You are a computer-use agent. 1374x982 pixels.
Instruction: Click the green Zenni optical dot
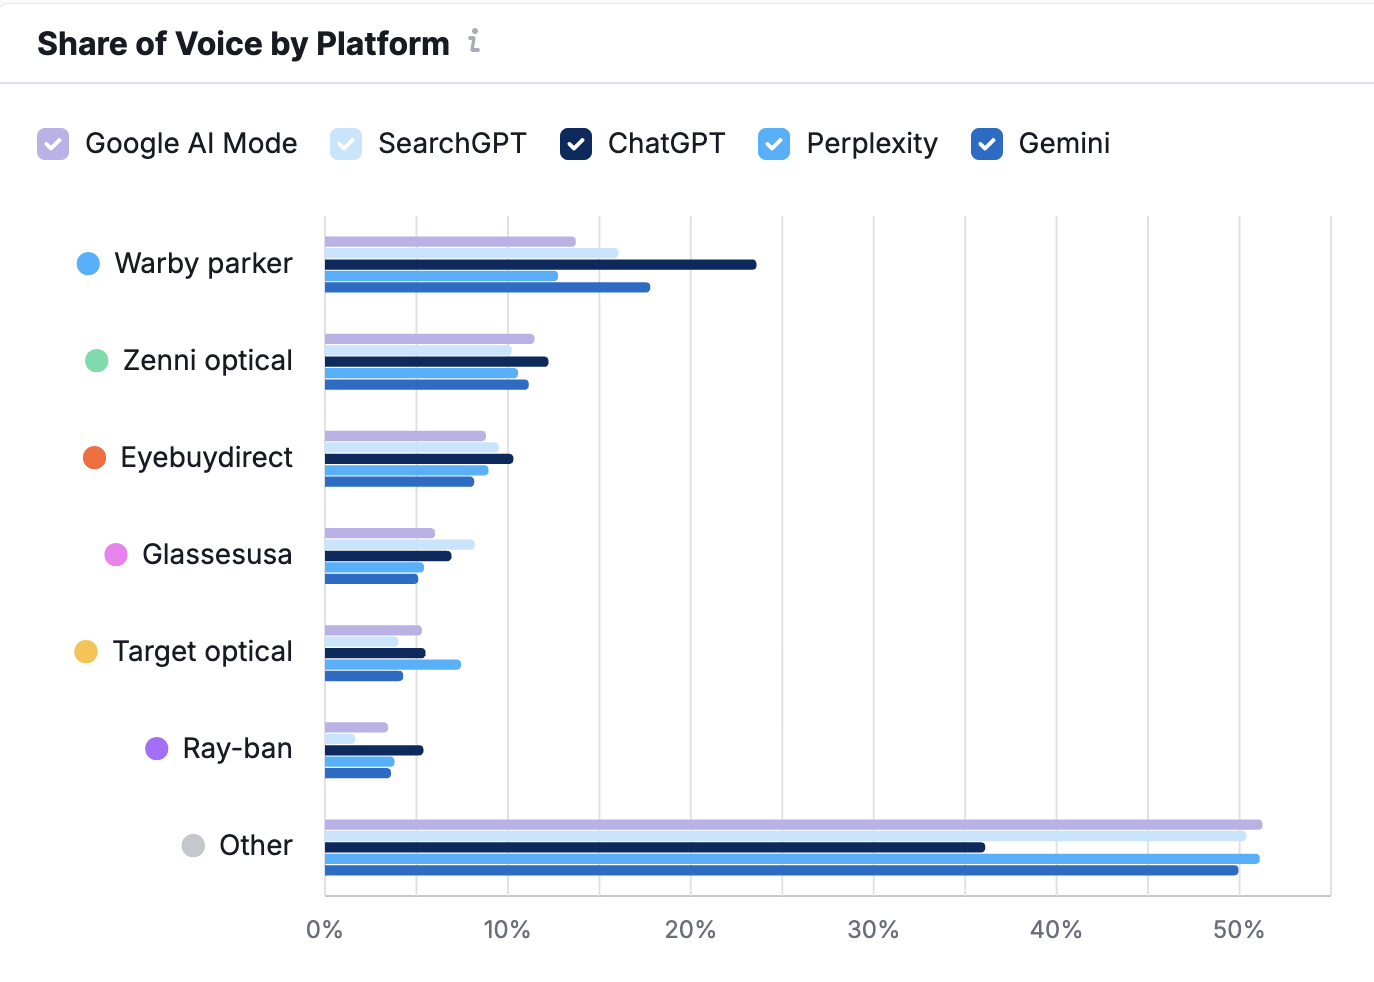point(96,361)
